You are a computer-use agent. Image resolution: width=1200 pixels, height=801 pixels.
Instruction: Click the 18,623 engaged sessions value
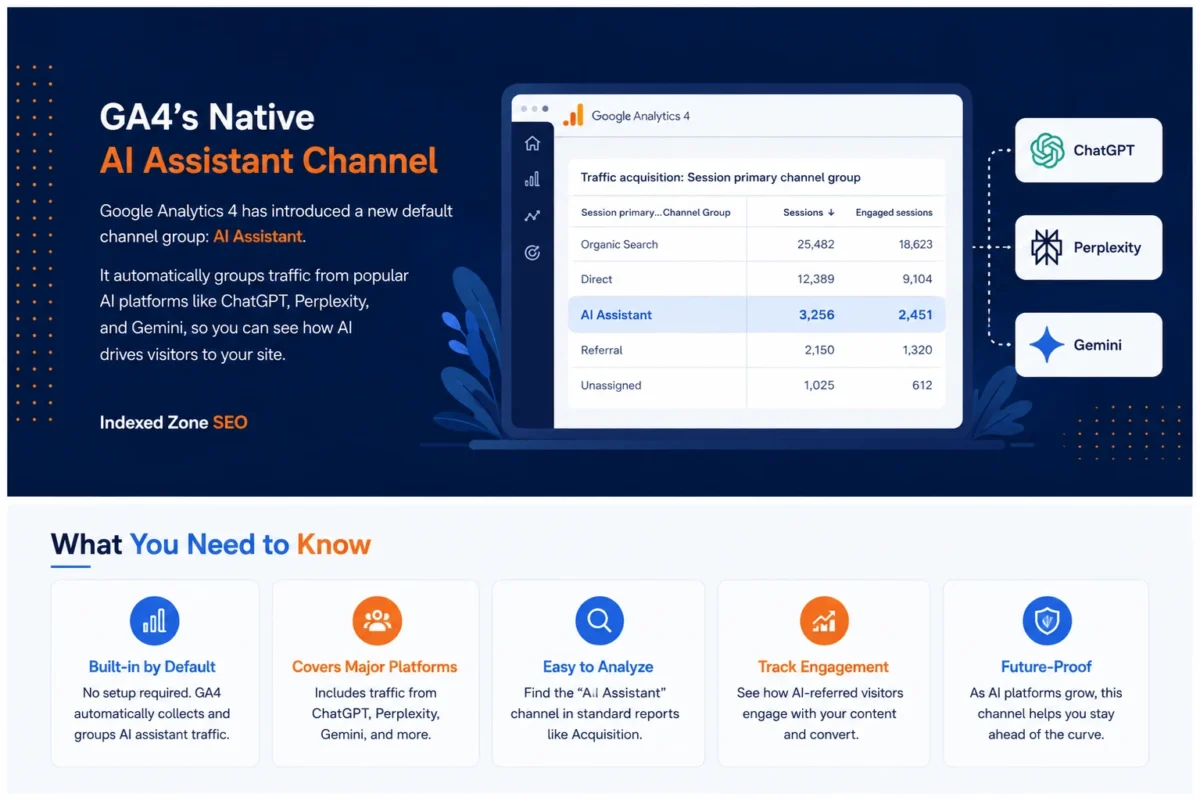click(x=914, y=244)
